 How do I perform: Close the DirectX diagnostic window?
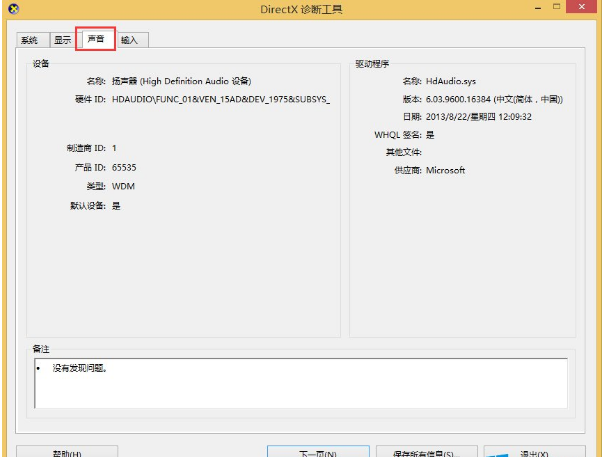coord(582,7)
